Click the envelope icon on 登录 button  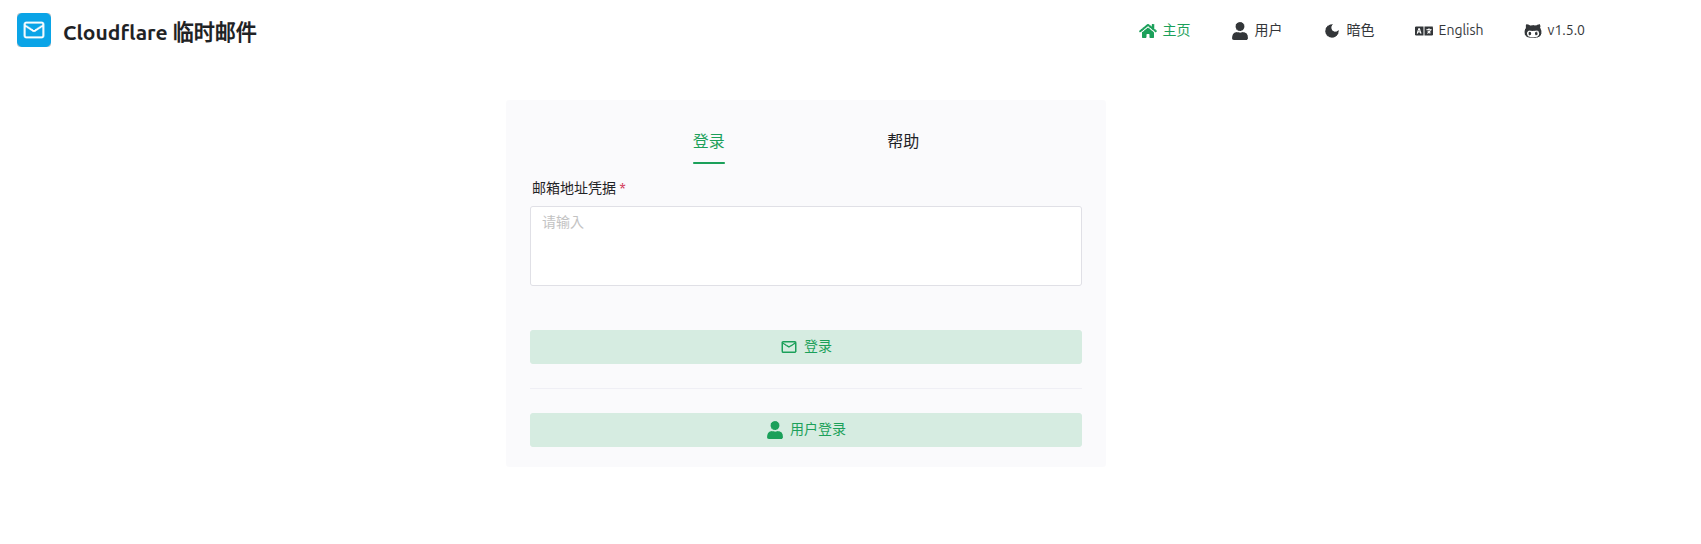tap(789, 347)
